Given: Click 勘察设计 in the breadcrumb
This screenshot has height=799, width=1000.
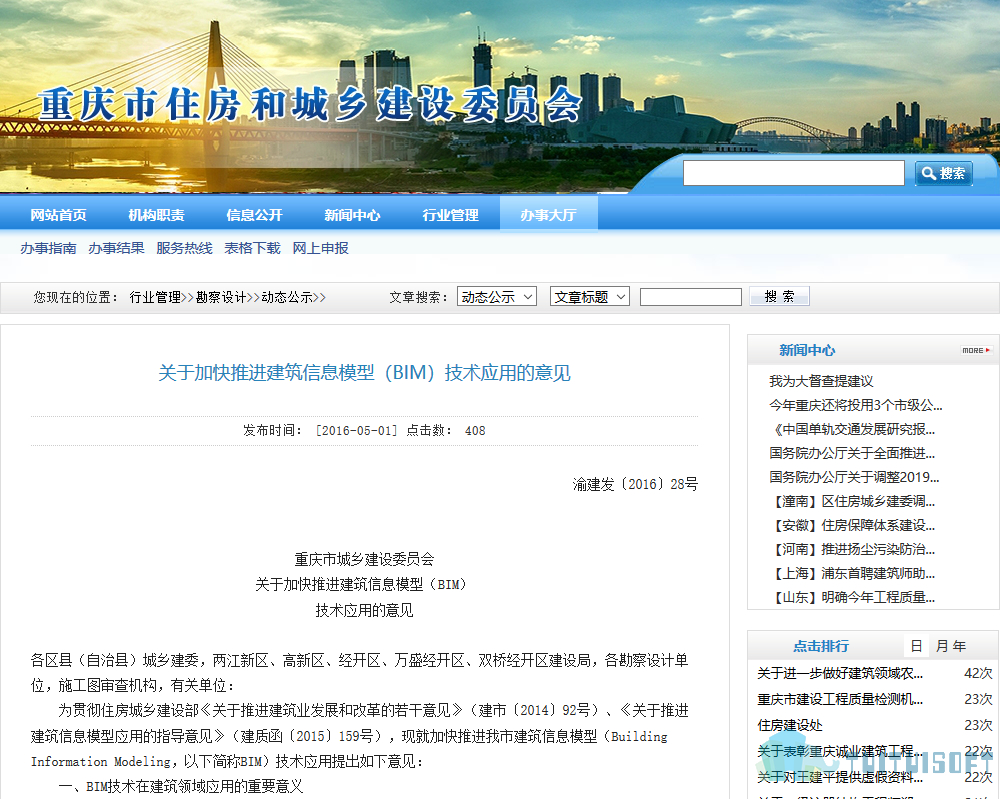Looking at the screenshot, I should click(221, 297).
